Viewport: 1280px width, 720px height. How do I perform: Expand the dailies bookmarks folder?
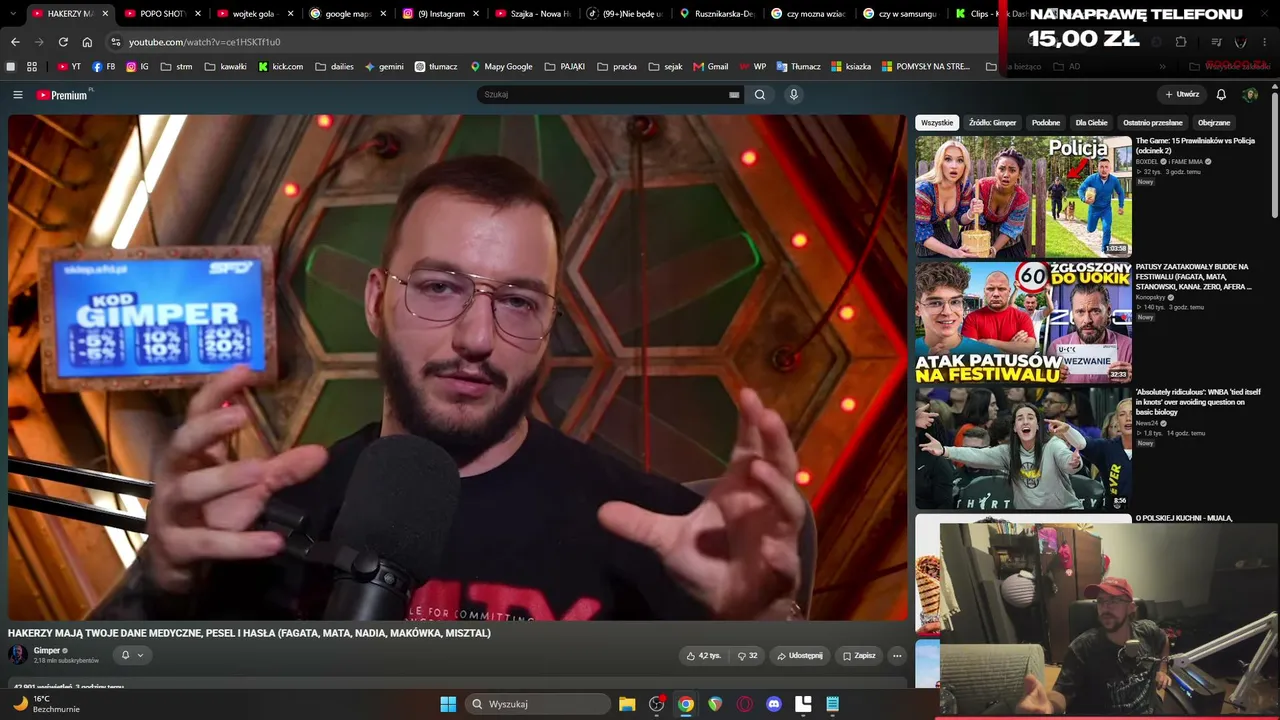click(x=334, y=67)
